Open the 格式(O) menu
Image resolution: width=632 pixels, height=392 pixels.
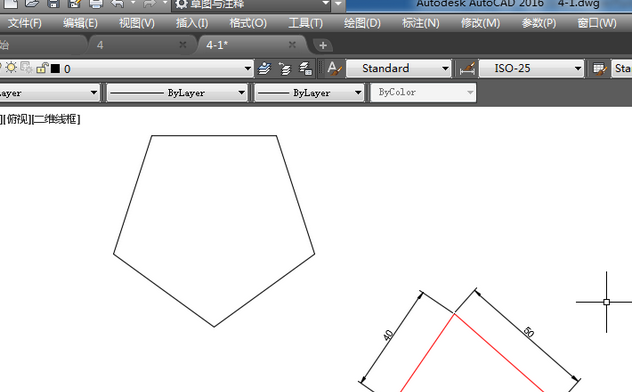point(248,23)
